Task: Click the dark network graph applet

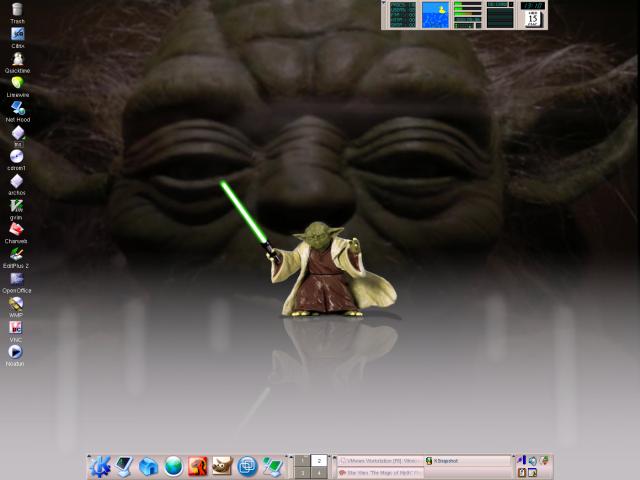Action: 500,15
